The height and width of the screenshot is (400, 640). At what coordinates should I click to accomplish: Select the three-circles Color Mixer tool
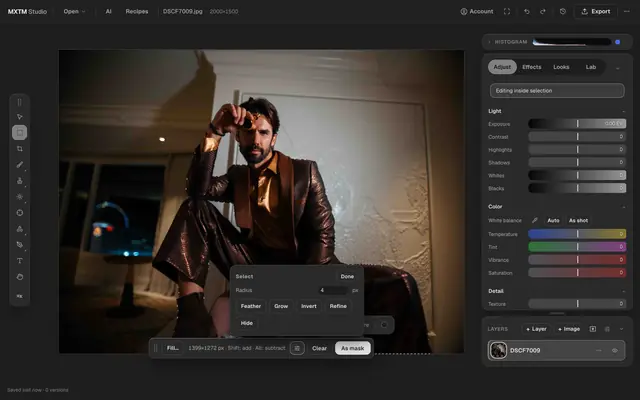[x=20, y=229]
